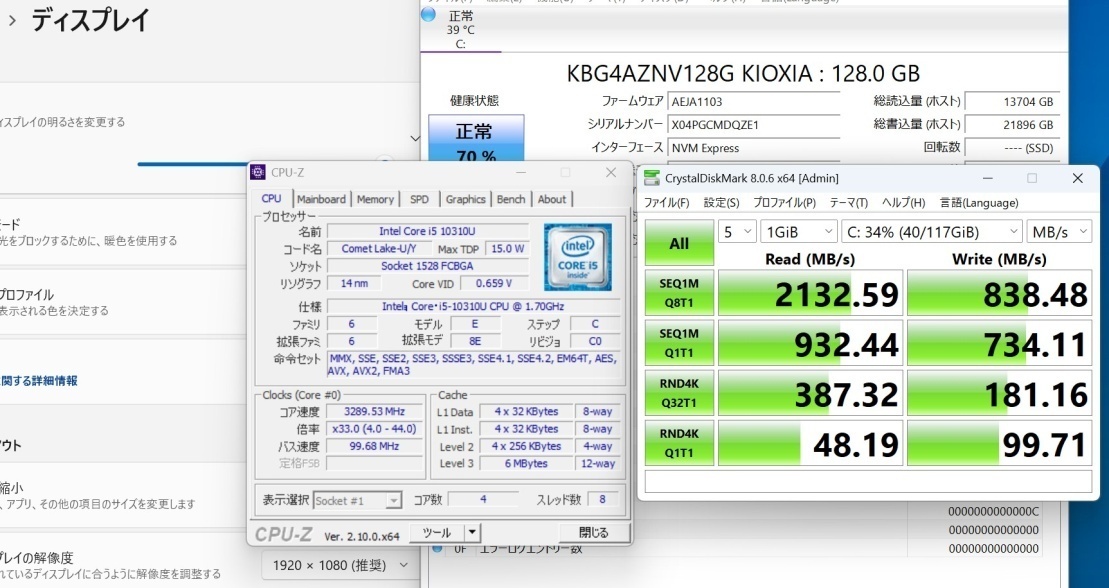This screenshot has height=588, width=1109.
Task: Run the SEQ1M Q8T1 disk benchmark
Action: 681,293
